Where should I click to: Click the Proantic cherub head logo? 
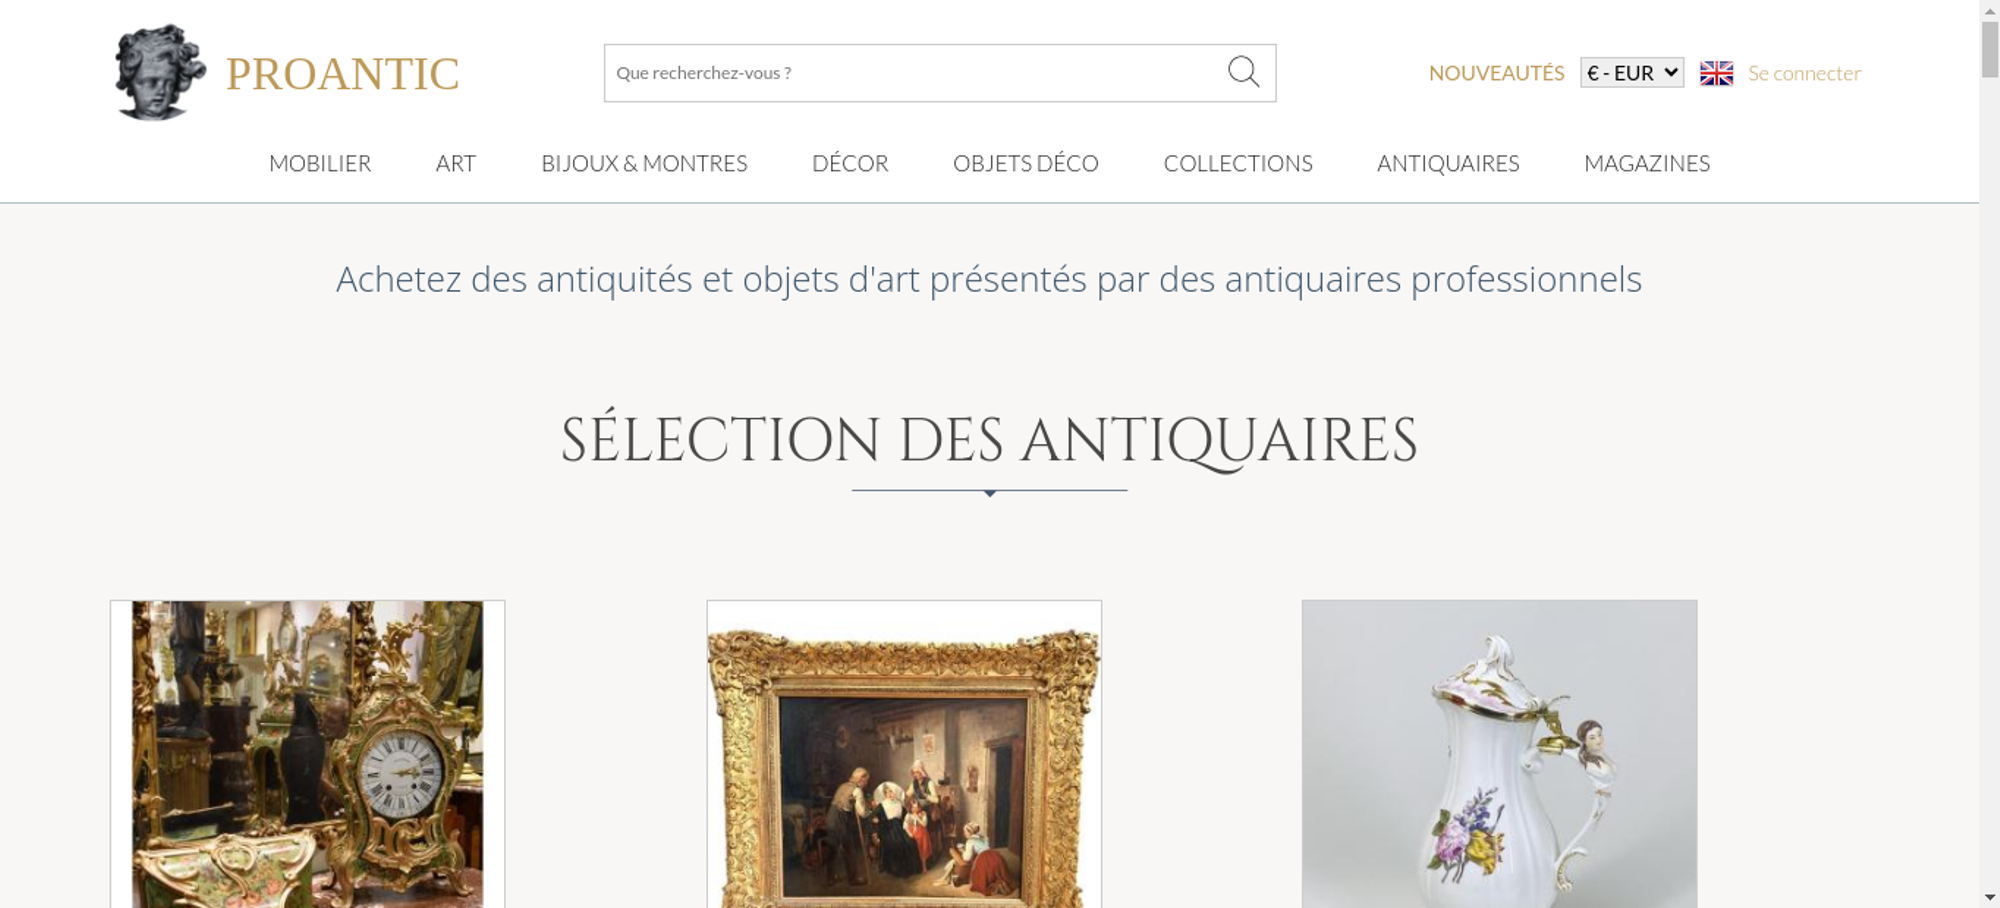[160, 72]
